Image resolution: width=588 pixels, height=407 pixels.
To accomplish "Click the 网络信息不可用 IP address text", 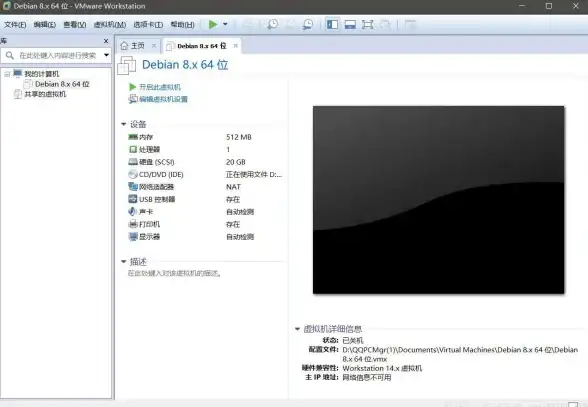I will point(367,377).
